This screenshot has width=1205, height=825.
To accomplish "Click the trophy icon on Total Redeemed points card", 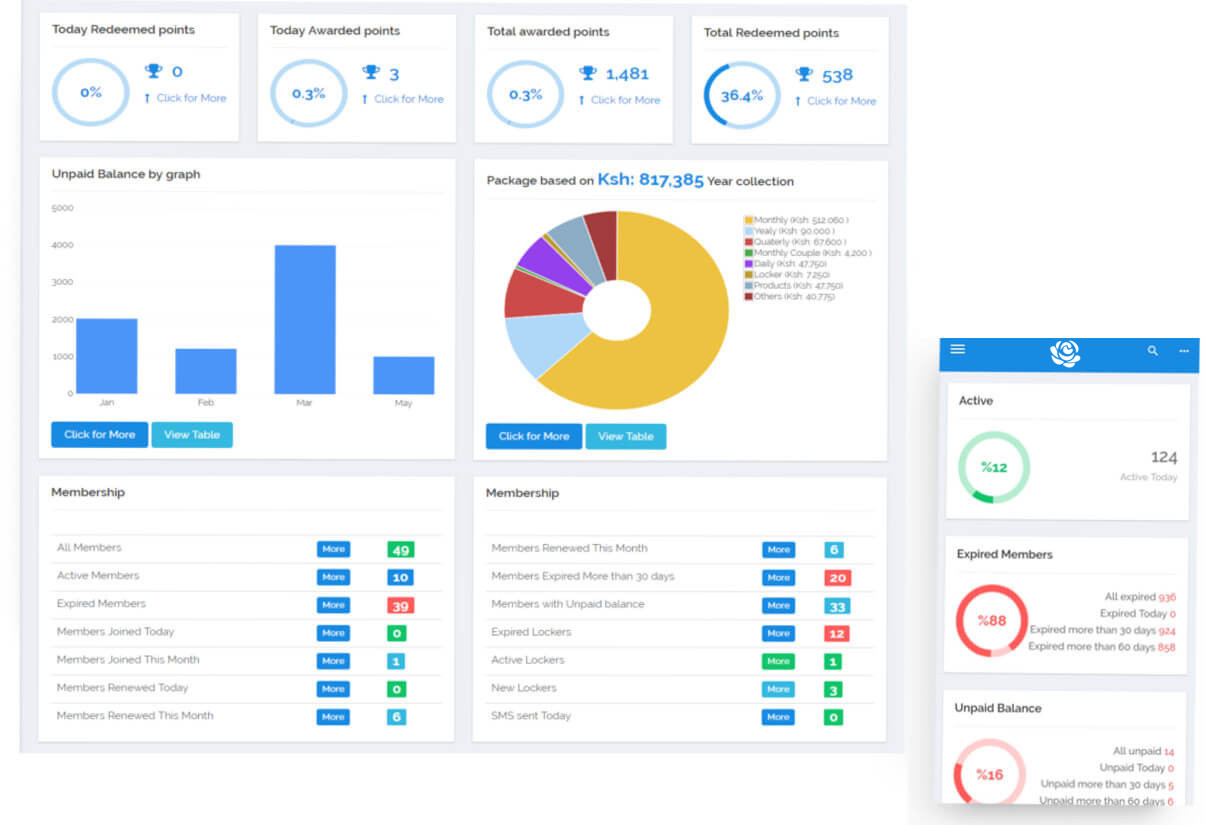I will coord(805,75).
